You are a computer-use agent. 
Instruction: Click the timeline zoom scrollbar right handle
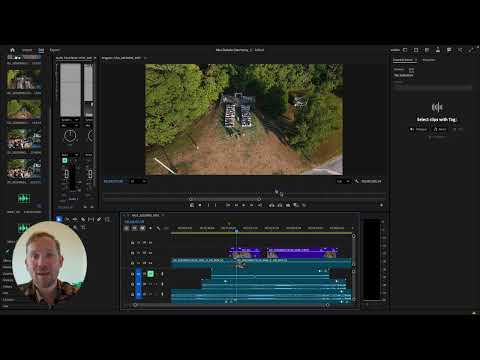point(327,305)
